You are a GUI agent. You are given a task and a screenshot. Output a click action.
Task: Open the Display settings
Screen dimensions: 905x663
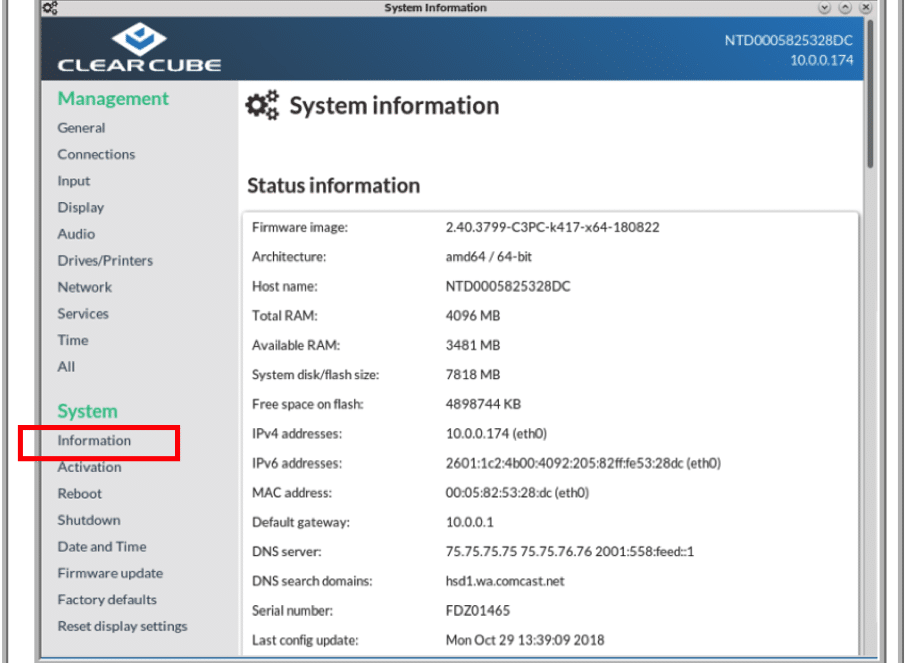coord(81,207)
